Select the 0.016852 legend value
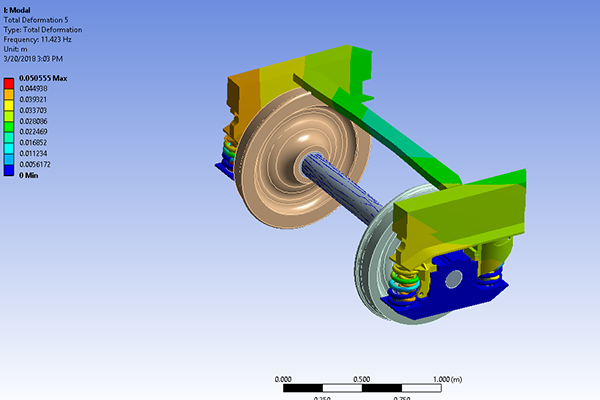600x400 pixels. pyautogui.click(x=33, y=142)
